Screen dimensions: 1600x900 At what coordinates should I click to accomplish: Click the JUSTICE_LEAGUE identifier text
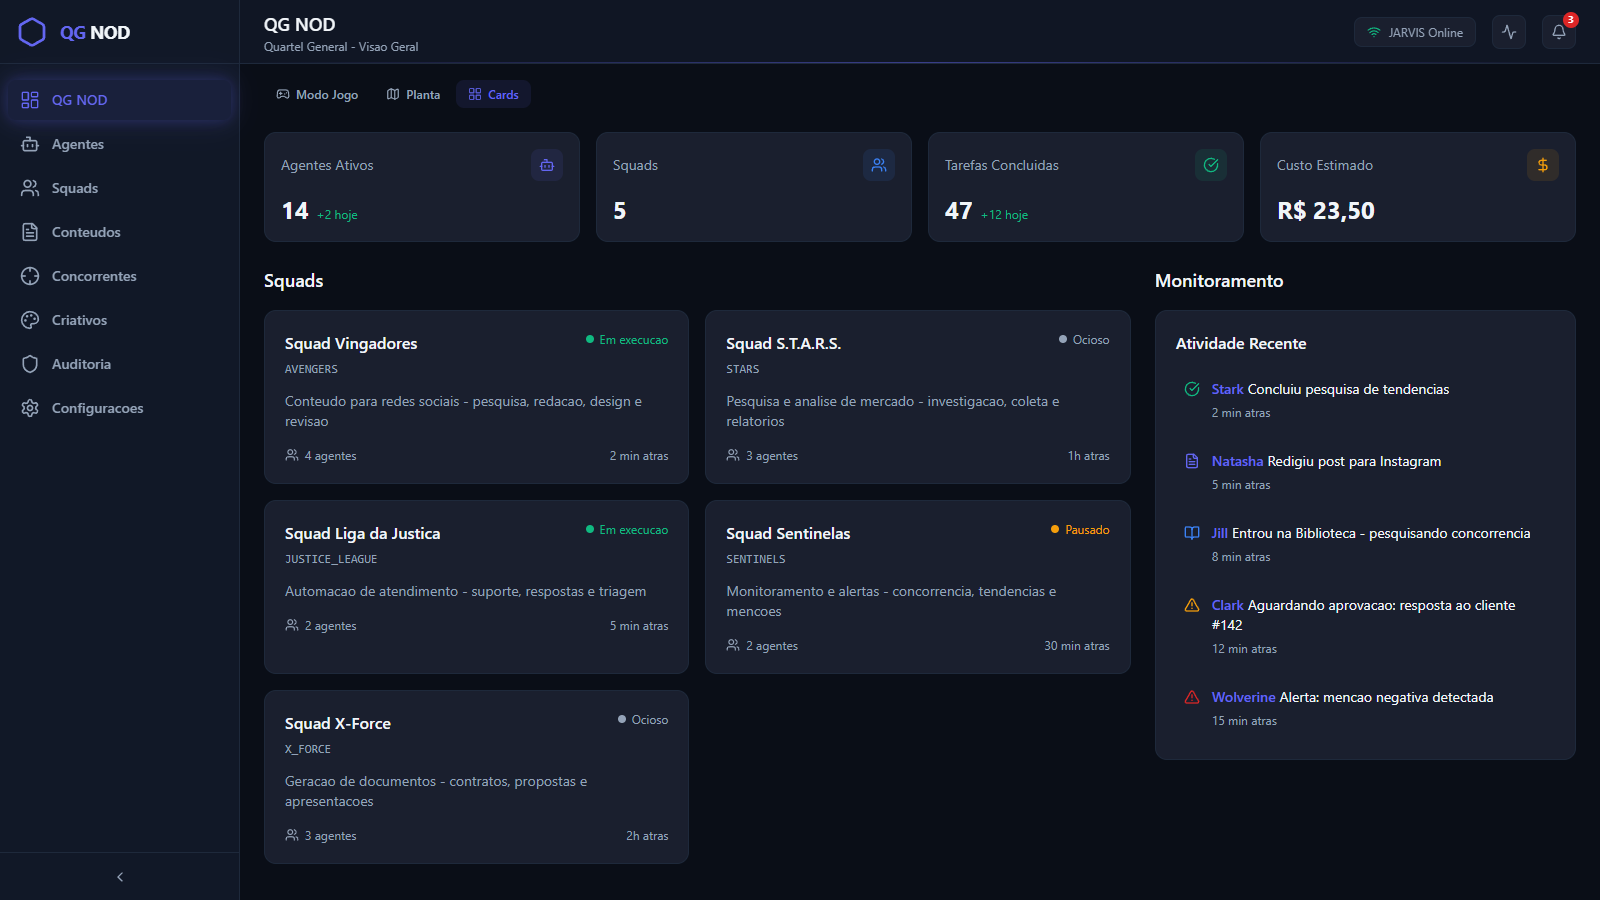point(331,559)
